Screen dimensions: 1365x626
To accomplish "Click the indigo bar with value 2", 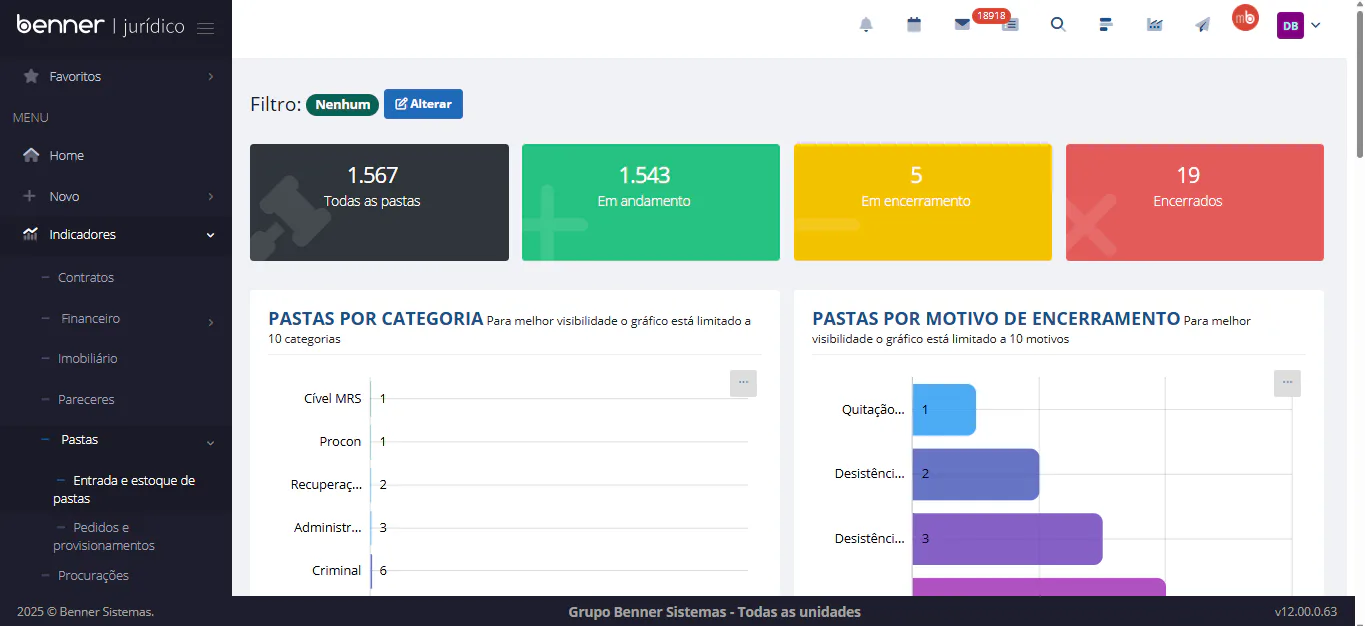I will pyautogui.click(x=976, y=474).
